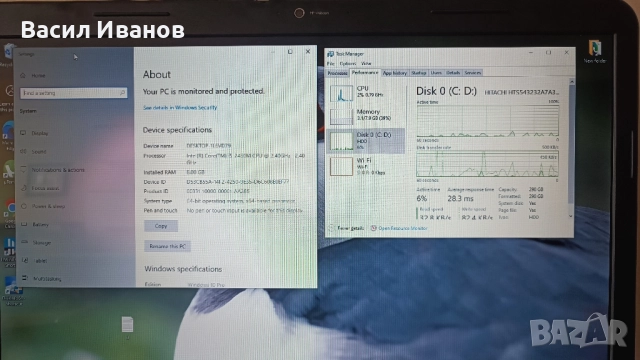Click the Disk transfer rate graph
This screenshot has width=640, height=360.
(x=487, y=164)
